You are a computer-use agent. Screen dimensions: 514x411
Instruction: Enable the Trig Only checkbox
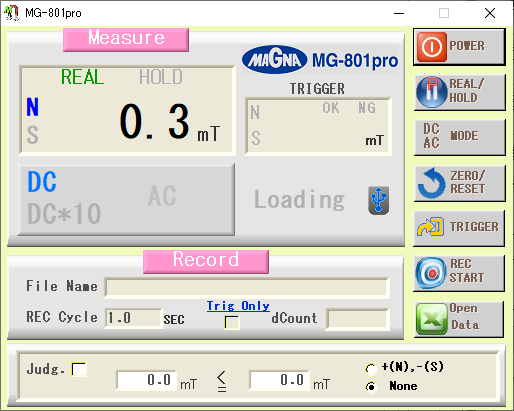pos(231,322)
